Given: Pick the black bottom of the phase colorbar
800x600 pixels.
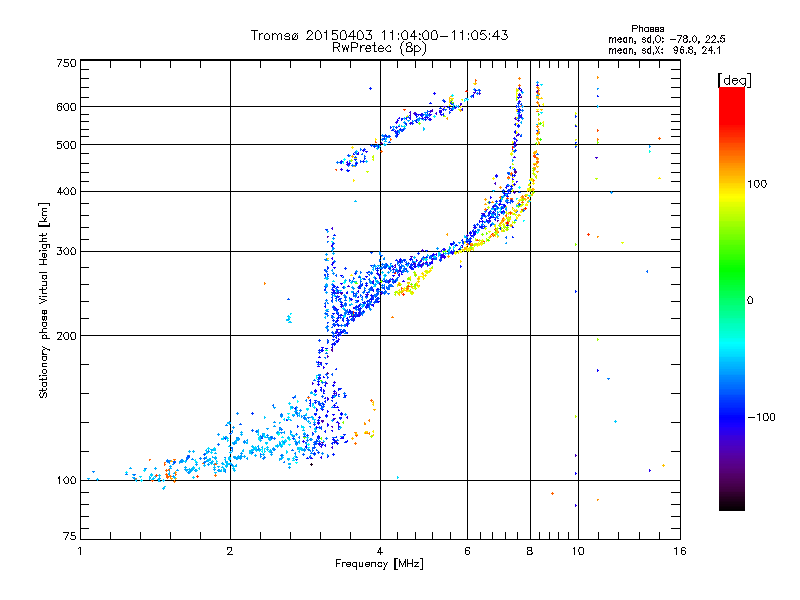Looking at the screenshot, I should tap(732, 504).
